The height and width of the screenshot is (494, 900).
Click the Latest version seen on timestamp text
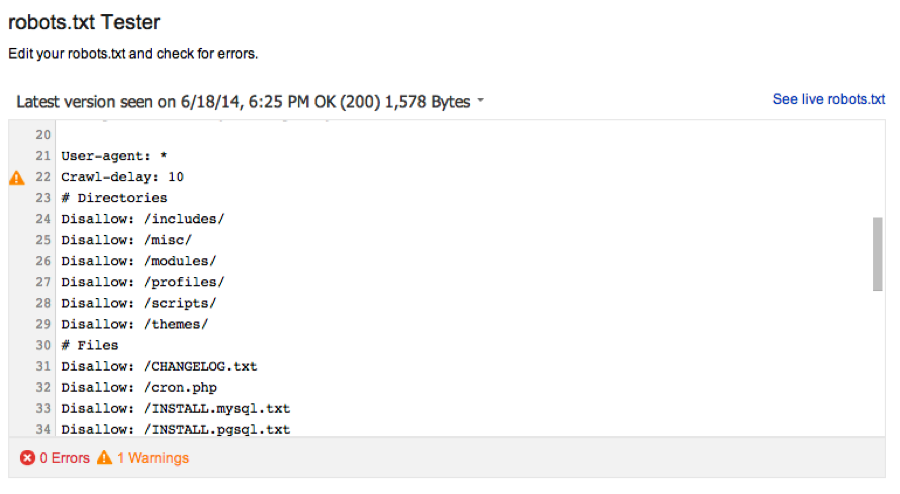click(x=243, y=102)
